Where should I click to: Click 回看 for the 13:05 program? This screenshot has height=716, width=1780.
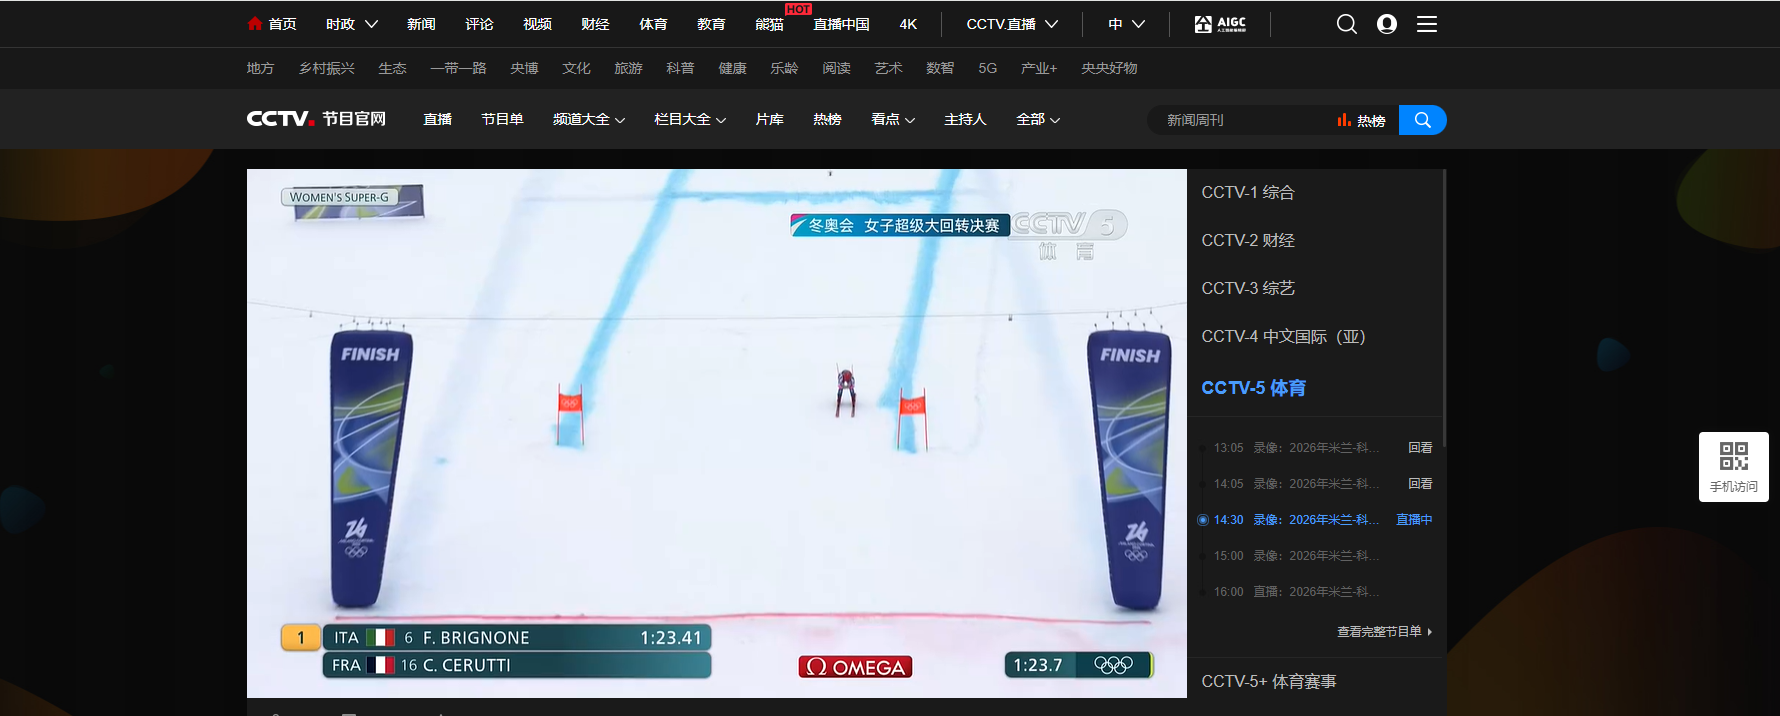(1420, 448)
